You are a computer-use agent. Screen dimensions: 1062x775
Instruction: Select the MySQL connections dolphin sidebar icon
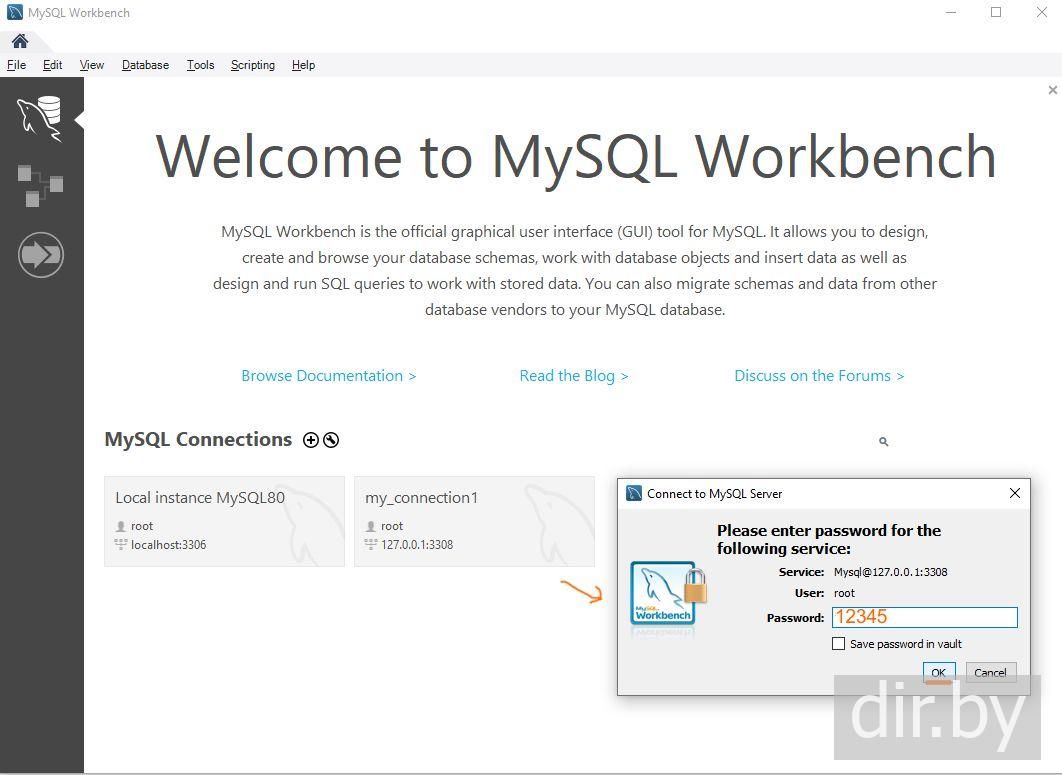(x=40, y=119)
